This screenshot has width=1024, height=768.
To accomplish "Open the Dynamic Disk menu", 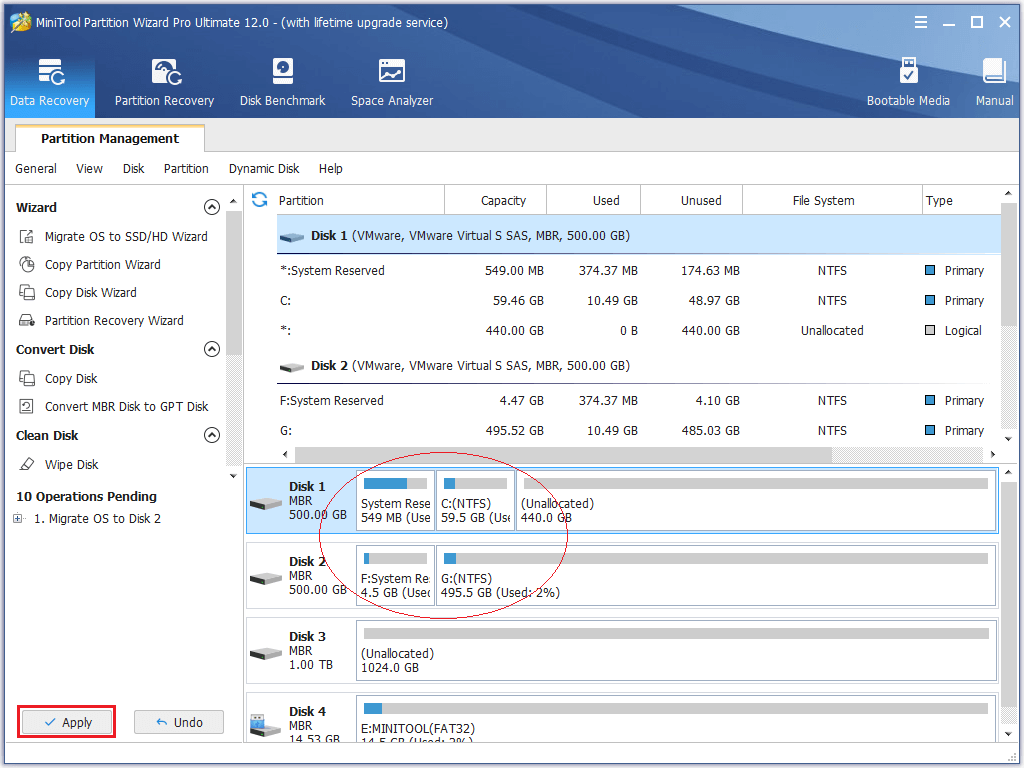I will (x=264, y=169).
